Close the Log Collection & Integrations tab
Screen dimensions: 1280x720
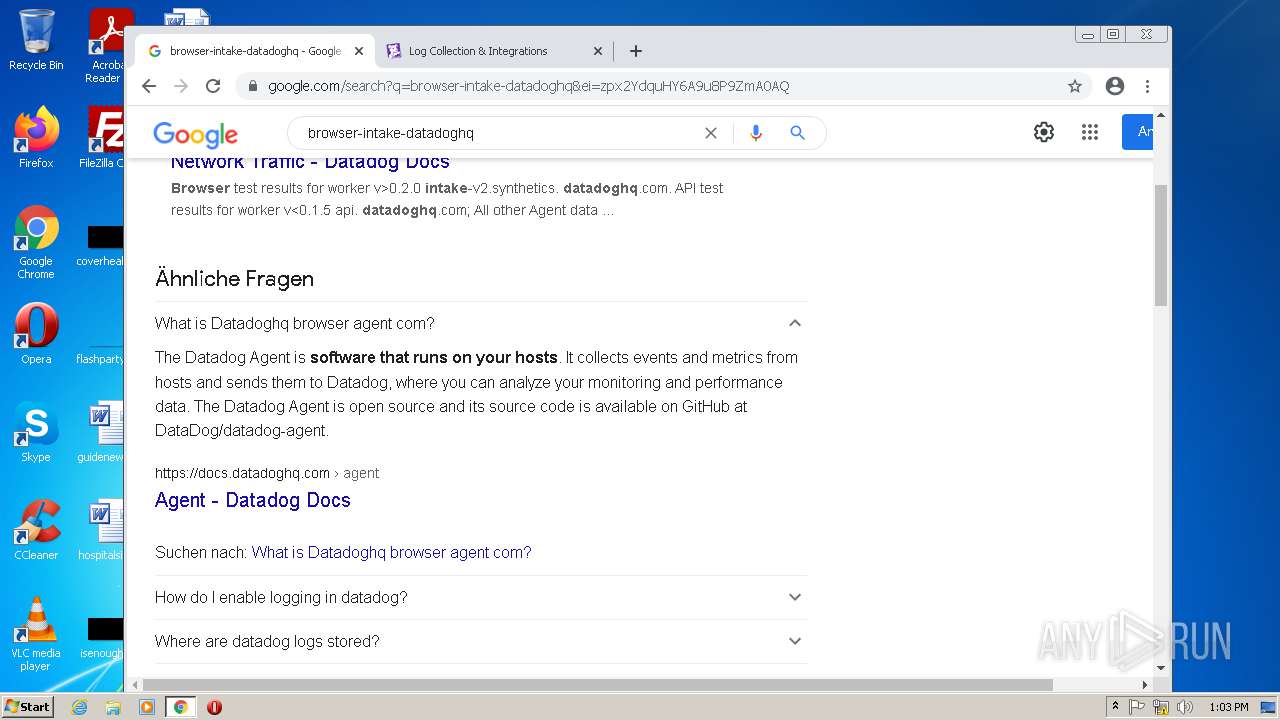tap(598, 51)
